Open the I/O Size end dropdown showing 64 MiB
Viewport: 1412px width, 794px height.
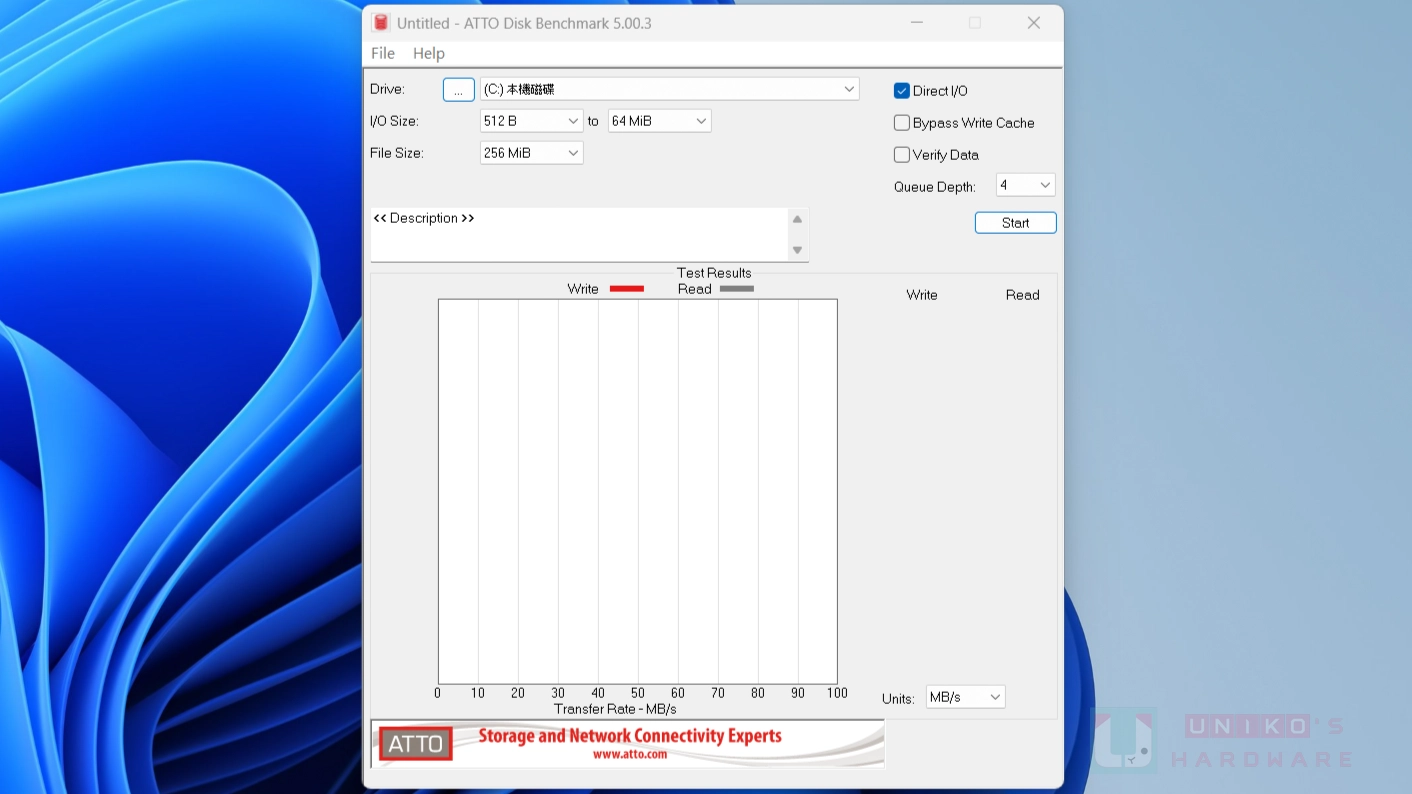659,121
